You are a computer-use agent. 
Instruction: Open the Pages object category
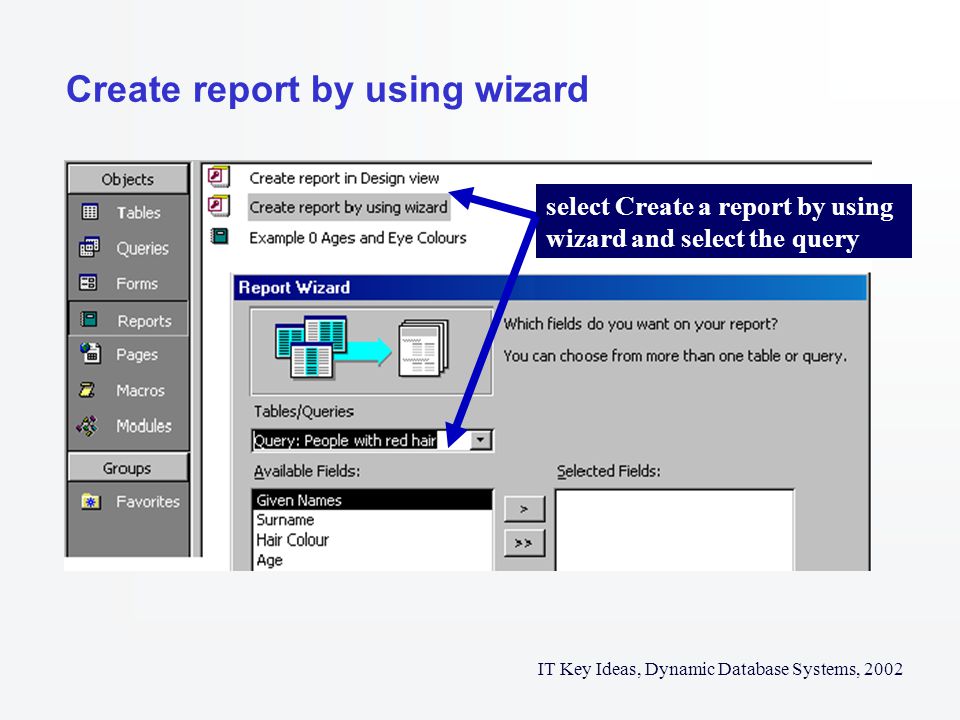[137, 354]
